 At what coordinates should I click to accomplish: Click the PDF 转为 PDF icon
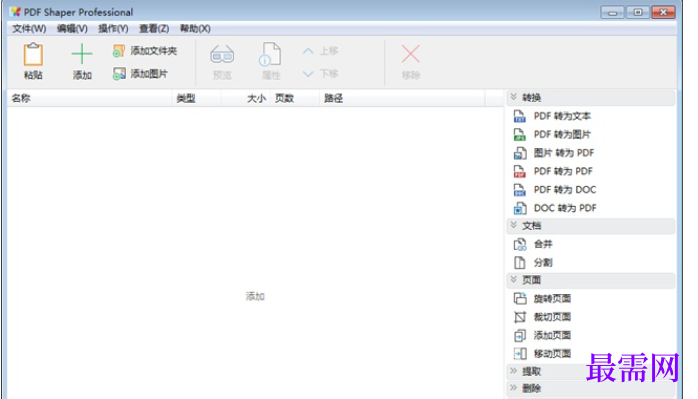click(519, 171)
